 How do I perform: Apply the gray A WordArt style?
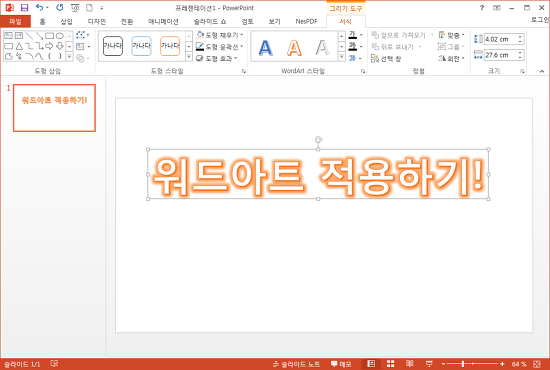(322, 48)
